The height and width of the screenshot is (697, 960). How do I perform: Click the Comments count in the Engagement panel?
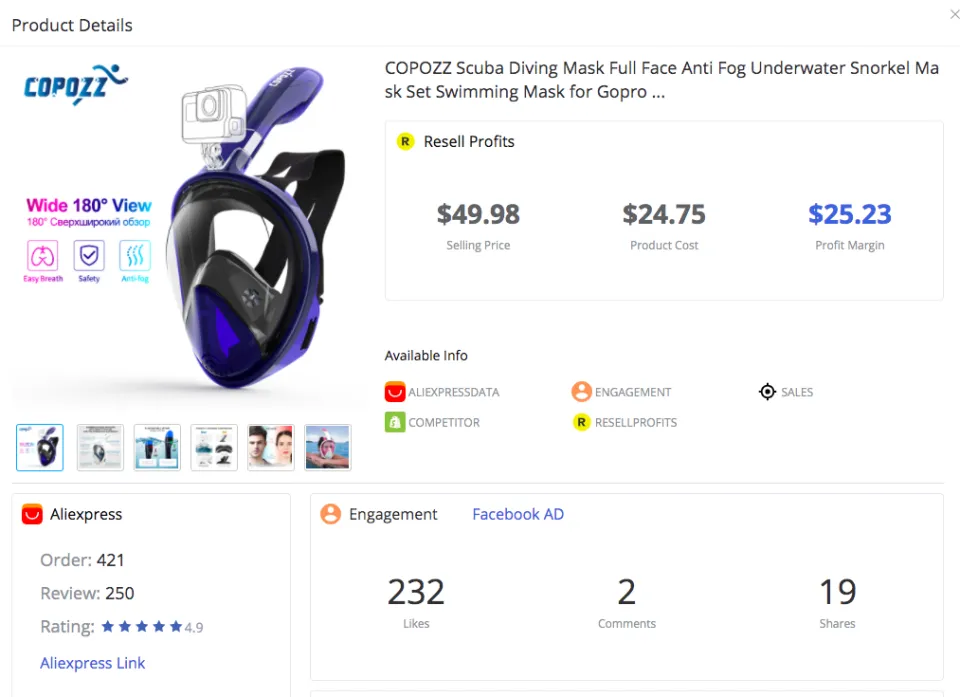pos(626,592)
